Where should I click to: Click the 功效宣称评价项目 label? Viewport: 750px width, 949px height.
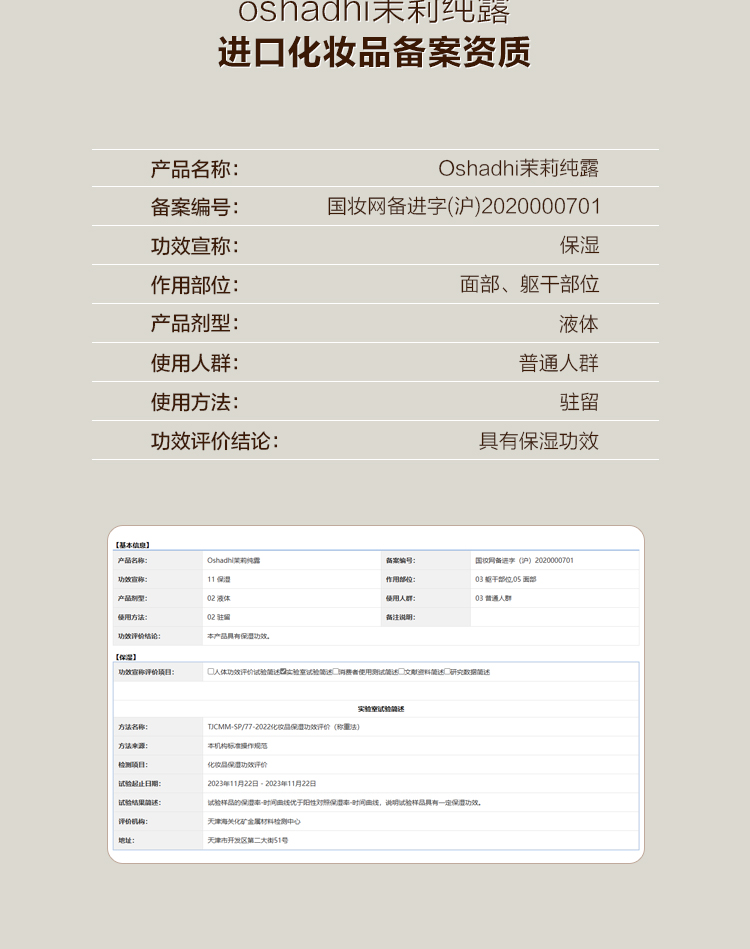146,672
